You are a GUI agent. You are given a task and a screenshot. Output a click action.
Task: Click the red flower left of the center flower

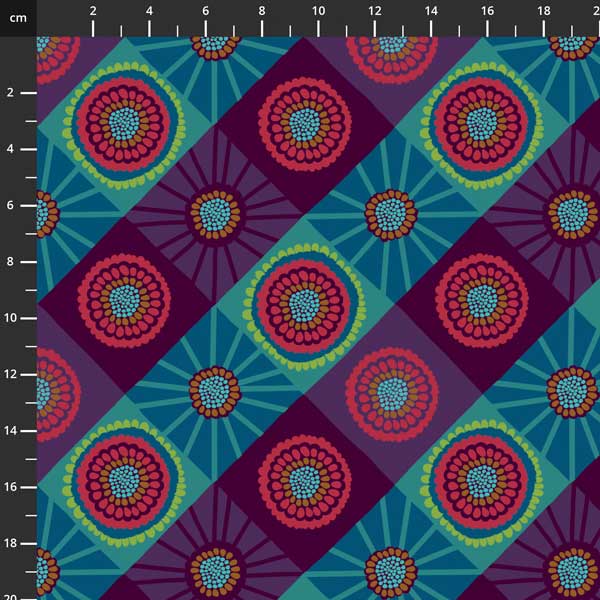click(x=125, y=301)
